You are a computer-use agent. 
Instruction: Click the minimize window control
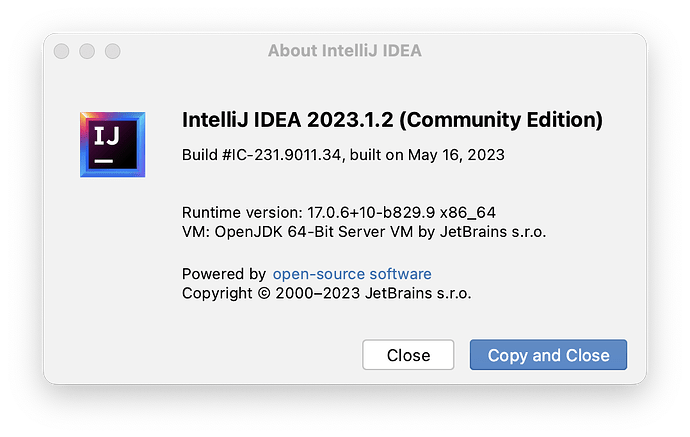(87, 51)
